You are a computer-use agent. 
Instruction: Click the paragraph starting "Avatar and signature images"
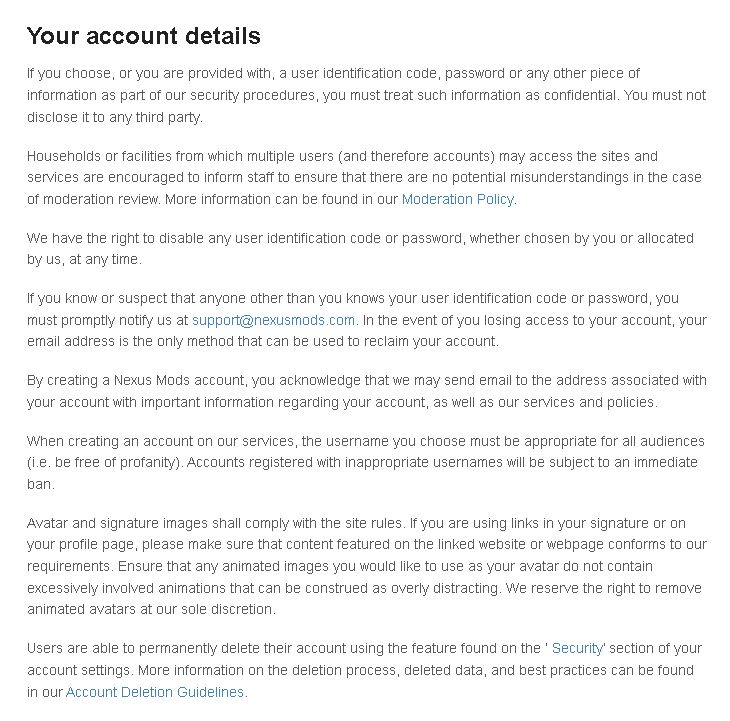(367, 566)
